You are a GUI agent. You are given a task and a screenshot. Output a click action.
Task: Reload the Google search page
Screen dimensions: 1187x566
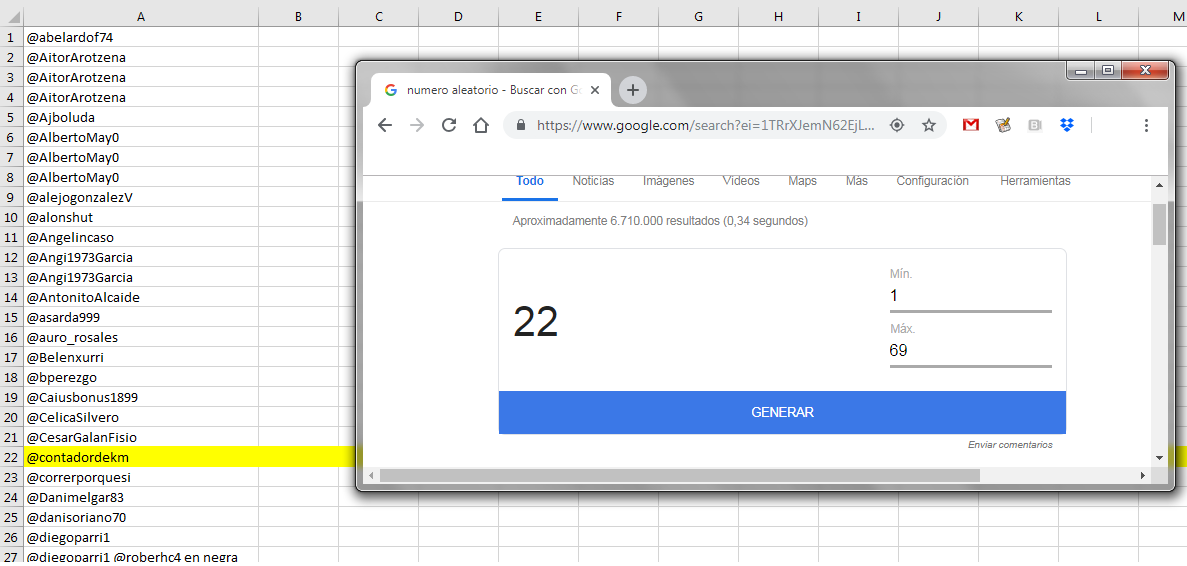click(449, 126)
